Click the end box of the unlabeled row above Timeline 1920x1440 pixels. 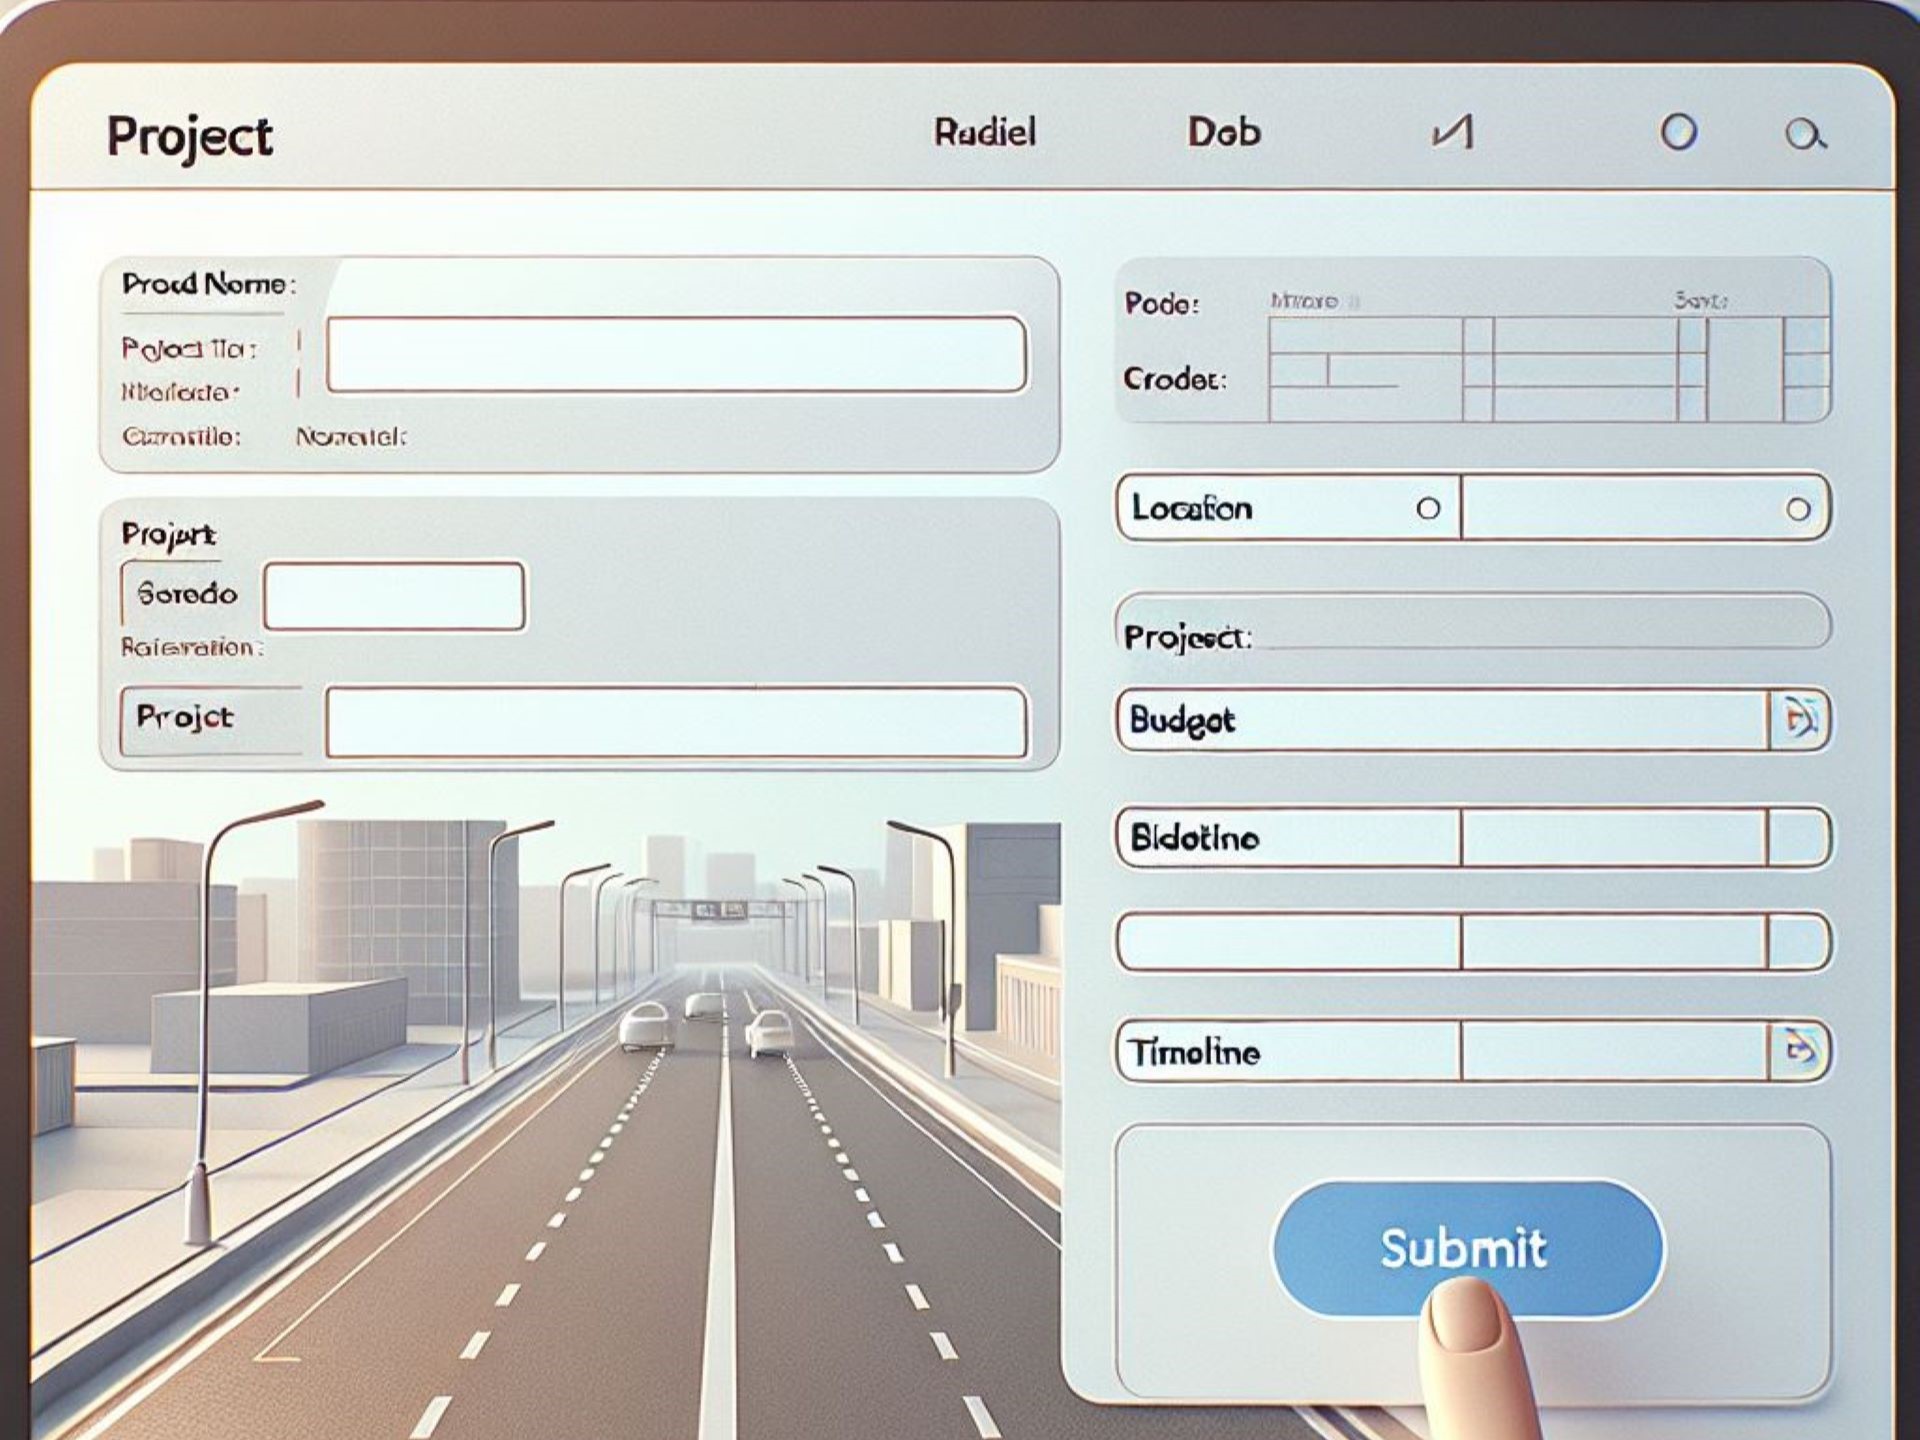tap(1798, 942)
